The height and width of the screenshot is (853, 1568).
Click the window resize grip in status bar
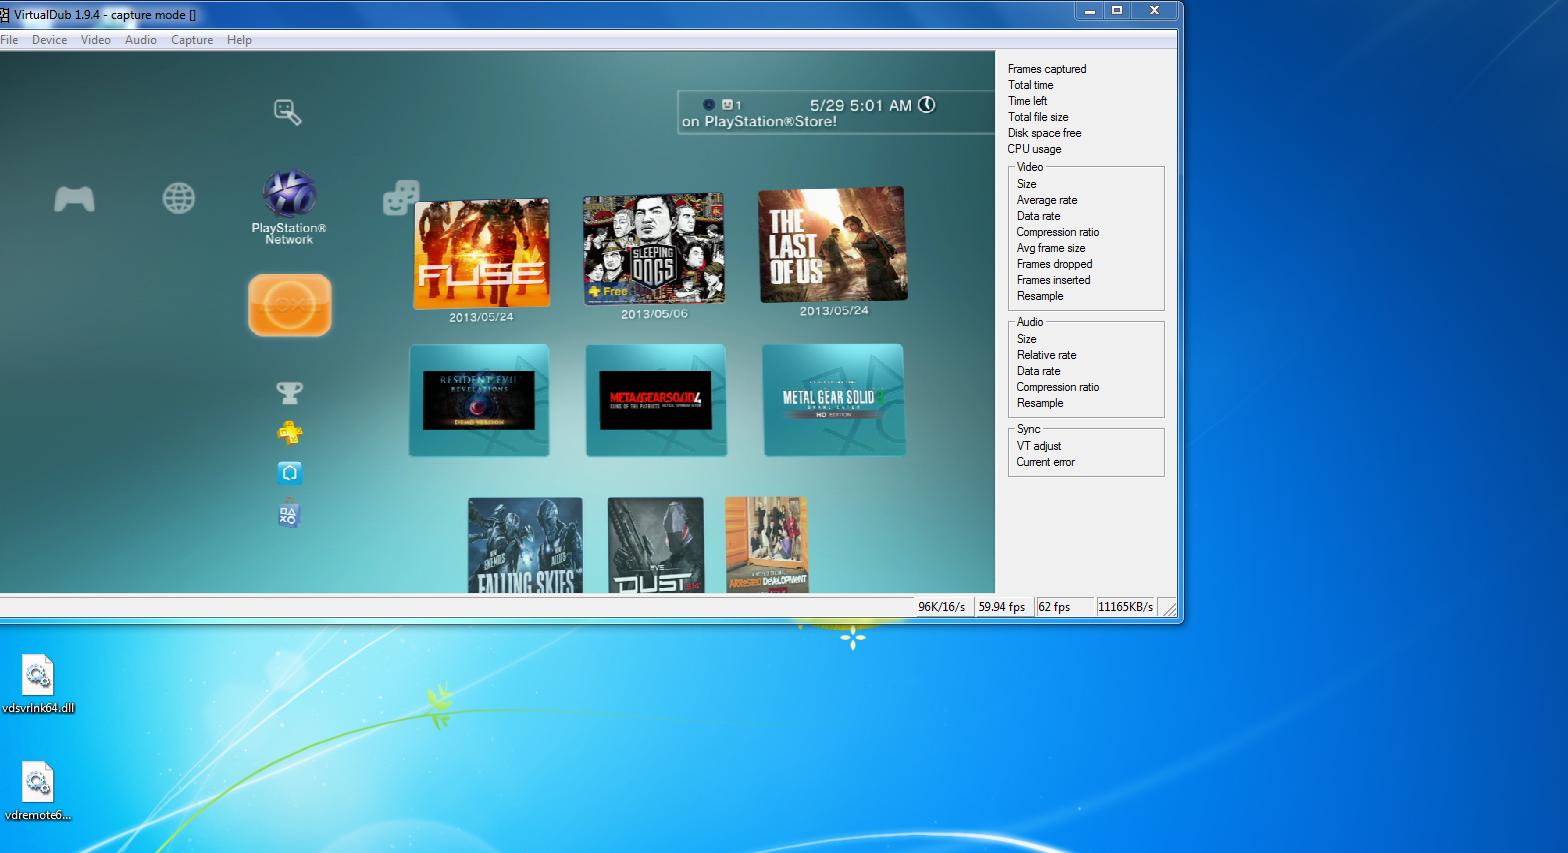pyautogui.click(x=1169, y=608)
